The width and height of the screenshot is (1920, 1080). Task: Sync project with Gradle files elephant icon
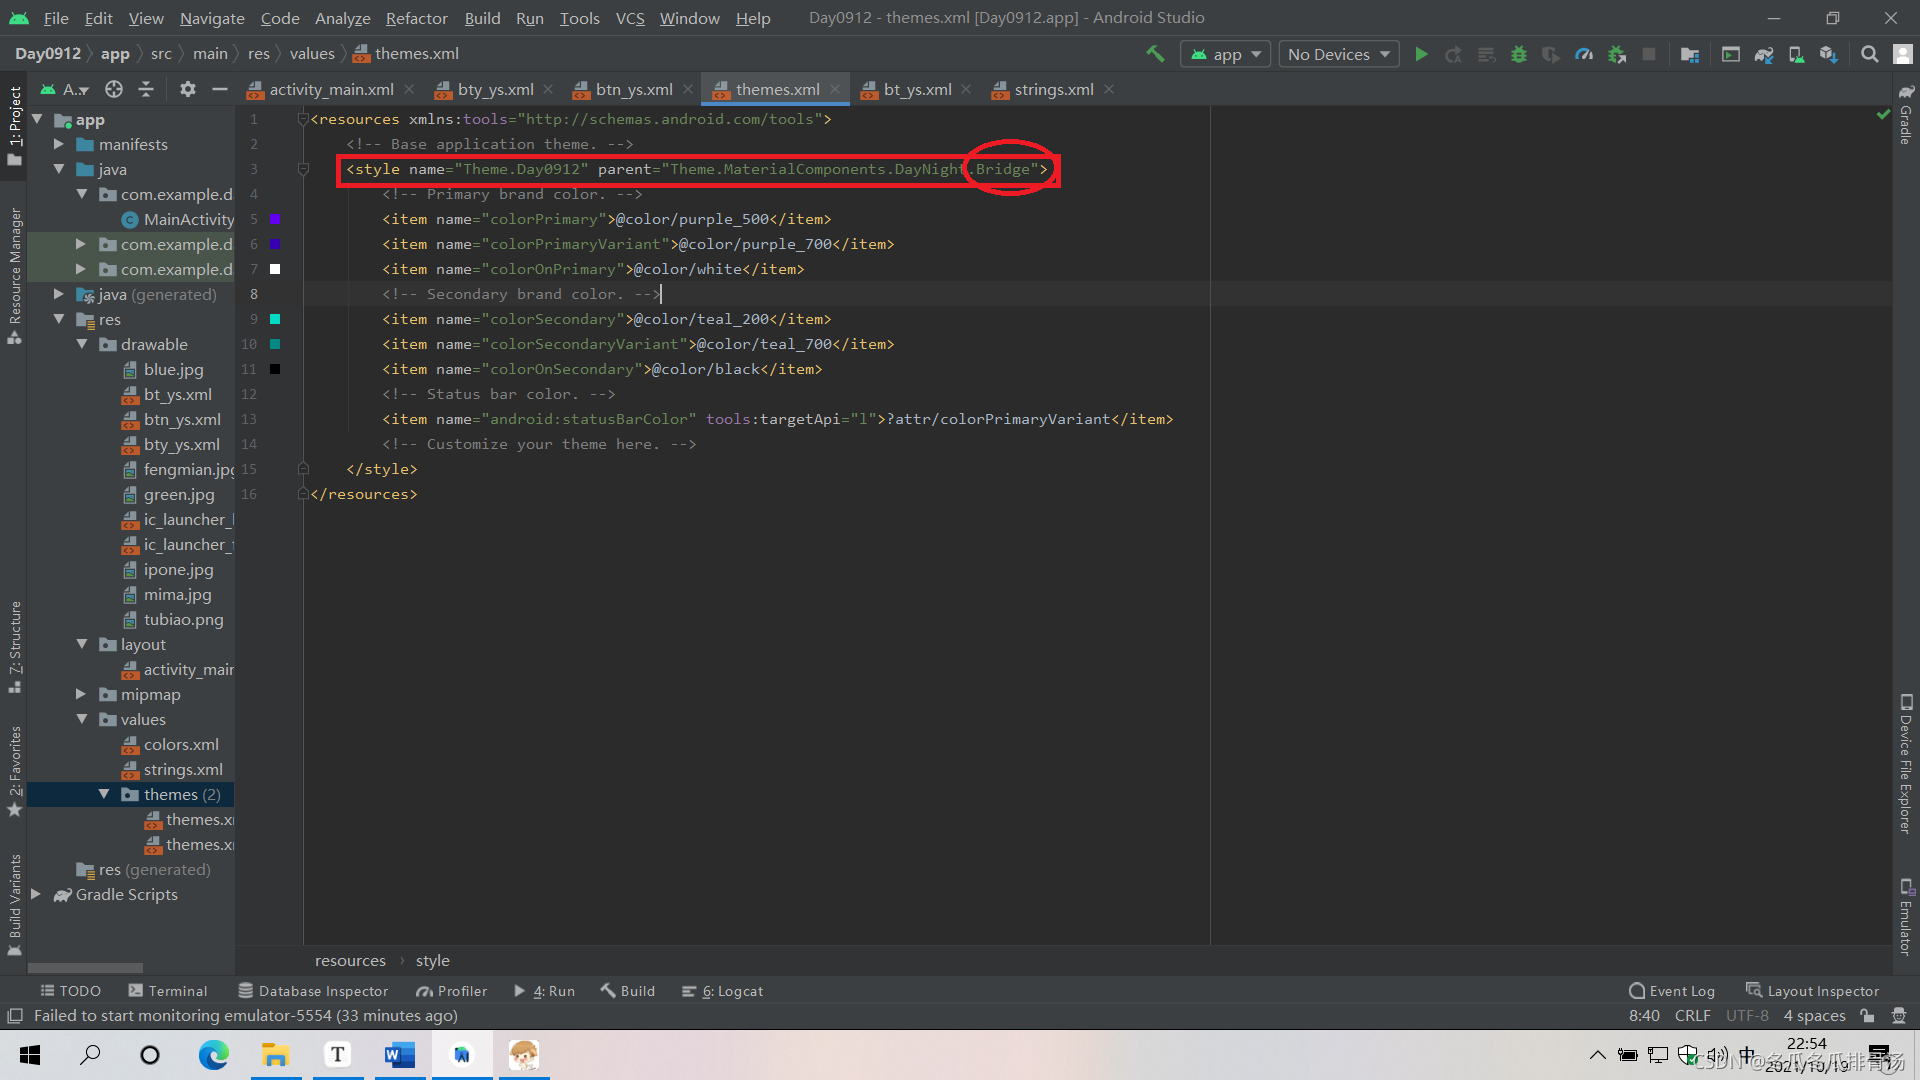(x=1764, y=54)
